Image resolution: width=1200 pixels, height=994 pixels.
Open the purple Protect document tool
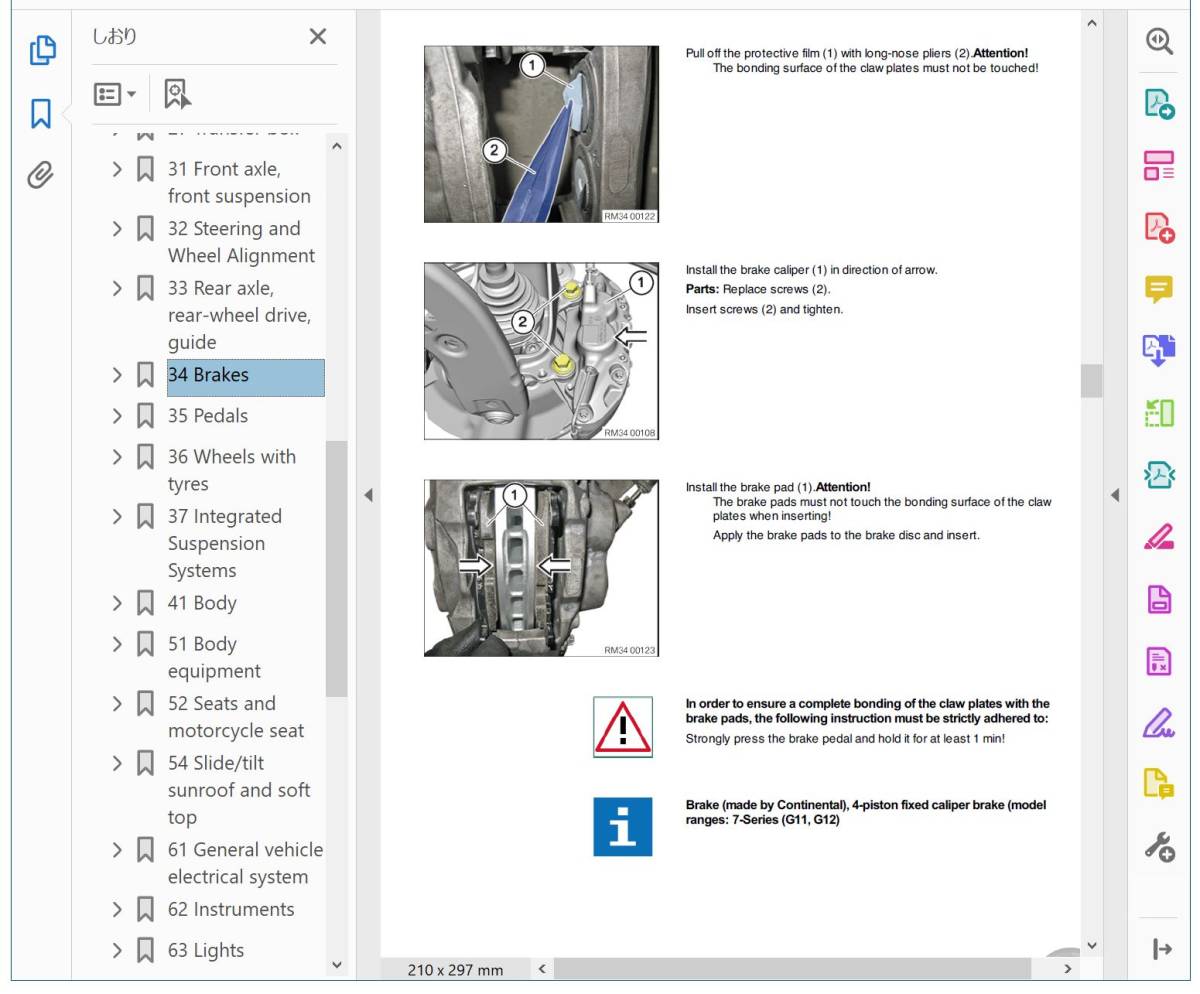tap(1159, 599)
